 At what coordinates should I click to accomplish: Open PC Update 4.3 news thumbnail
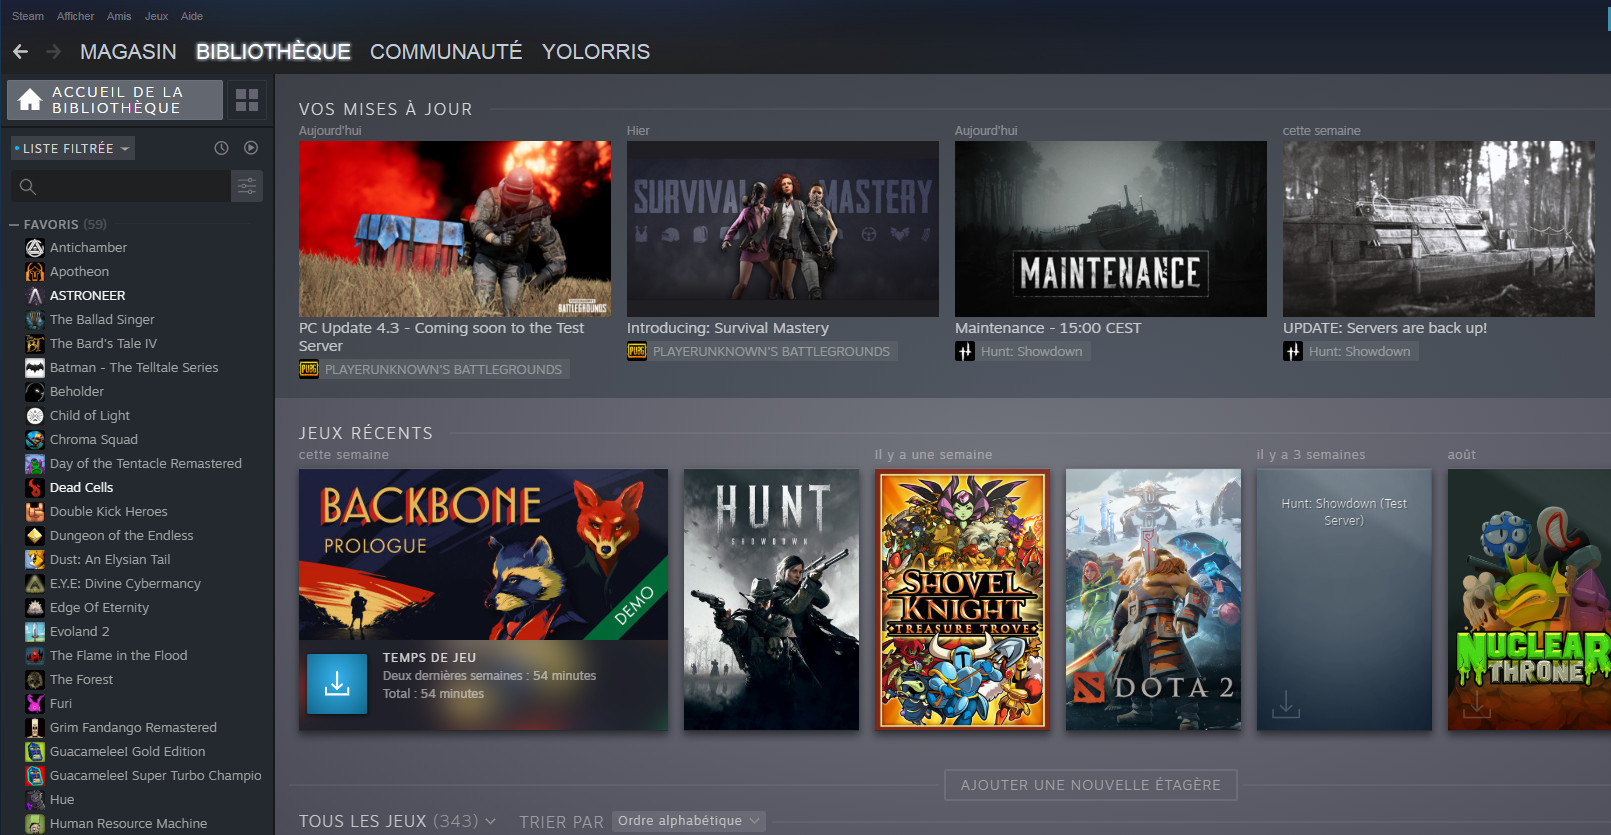455,229
